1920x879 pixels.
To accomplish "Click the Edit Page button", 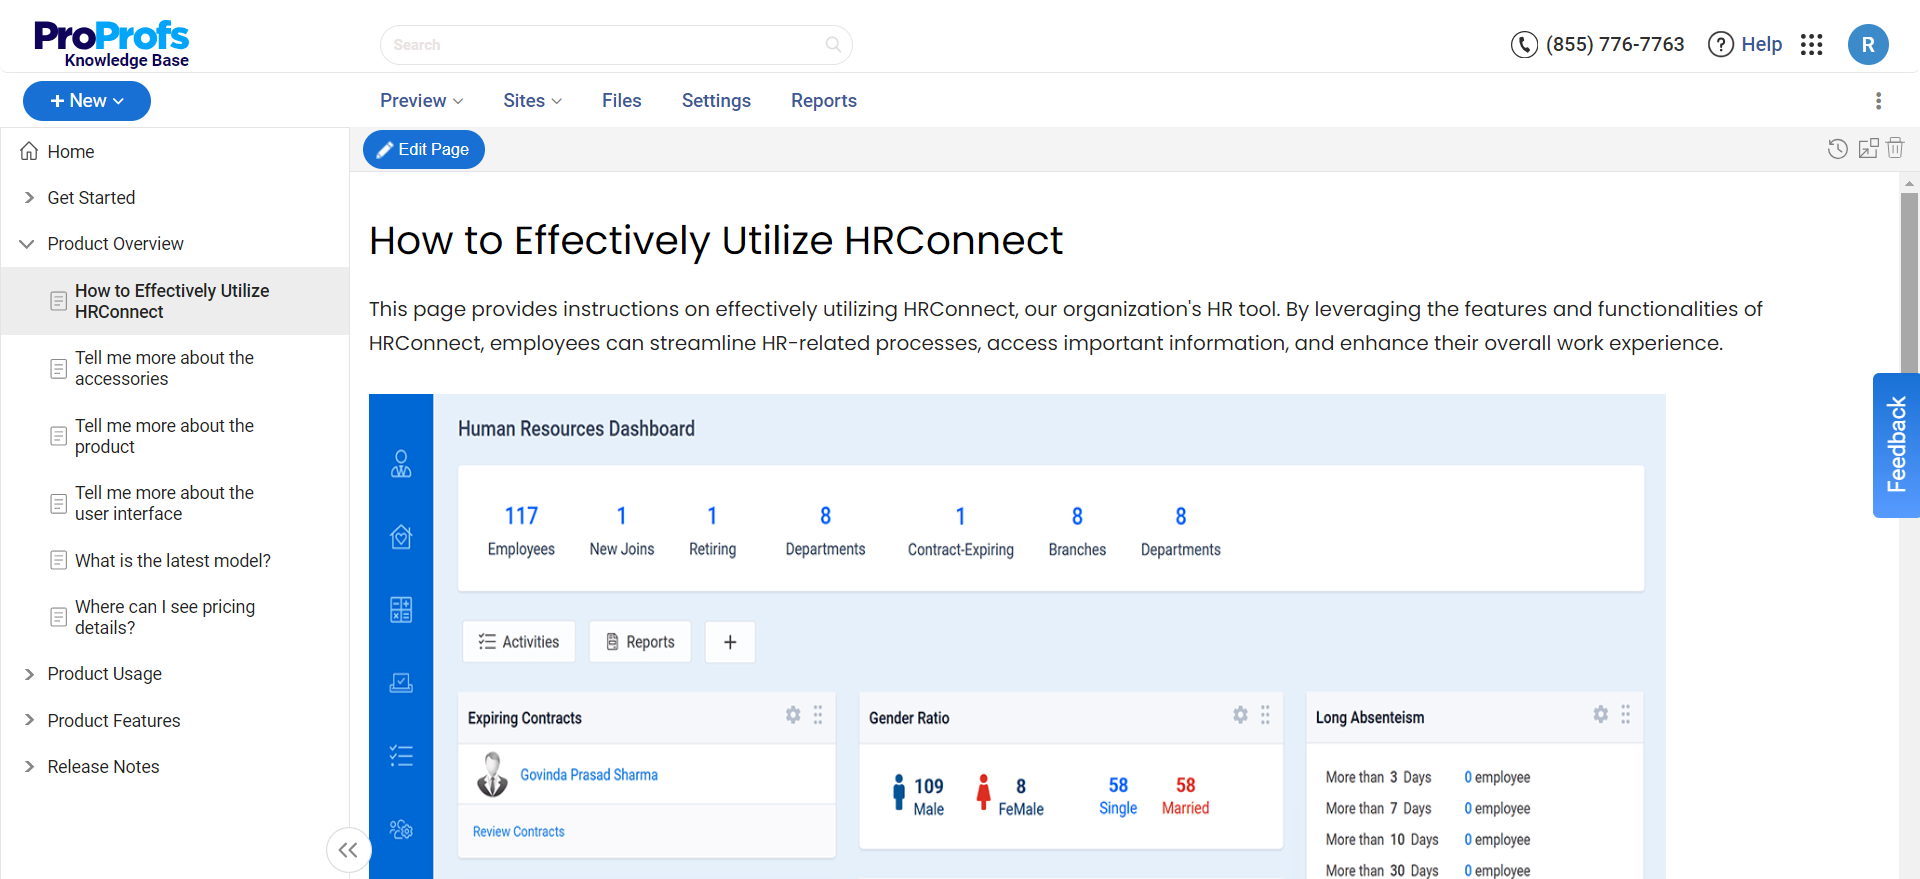I will click(x=424, y=150).
